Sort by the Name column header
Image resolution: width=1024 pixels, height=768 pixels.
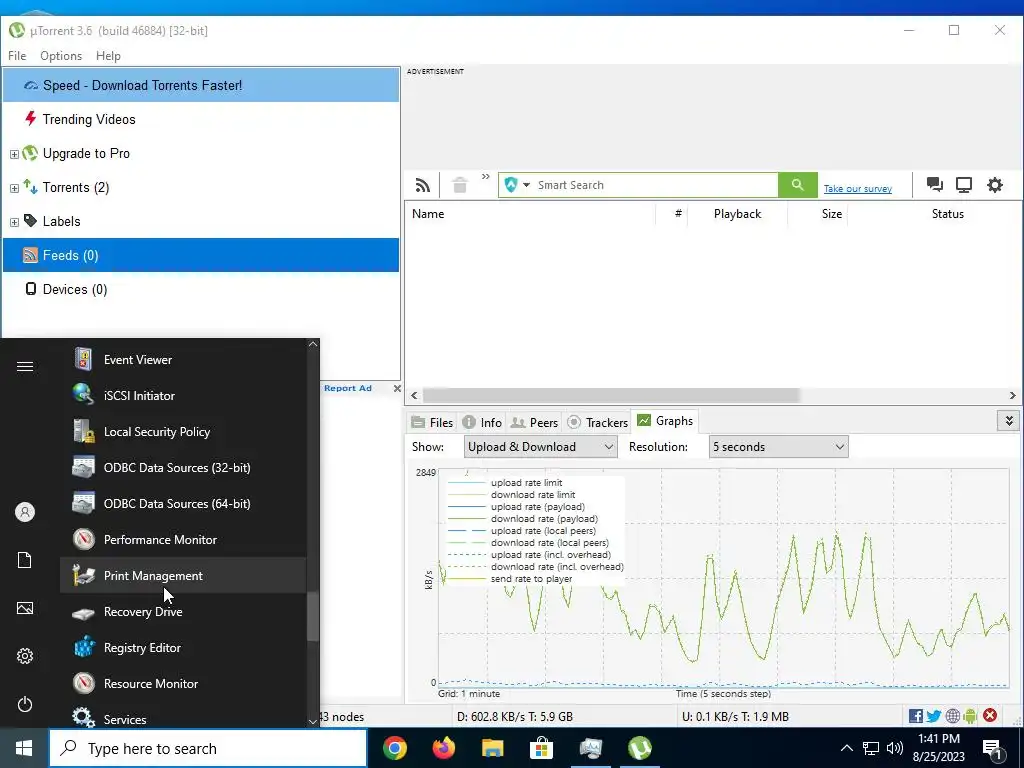click(x=530, y=214)
